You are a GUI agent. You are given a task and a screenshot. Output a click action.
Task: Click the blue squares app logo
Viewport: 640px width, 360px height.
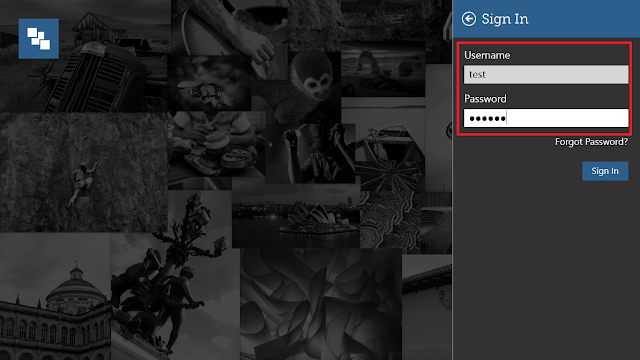click(39, 38)
